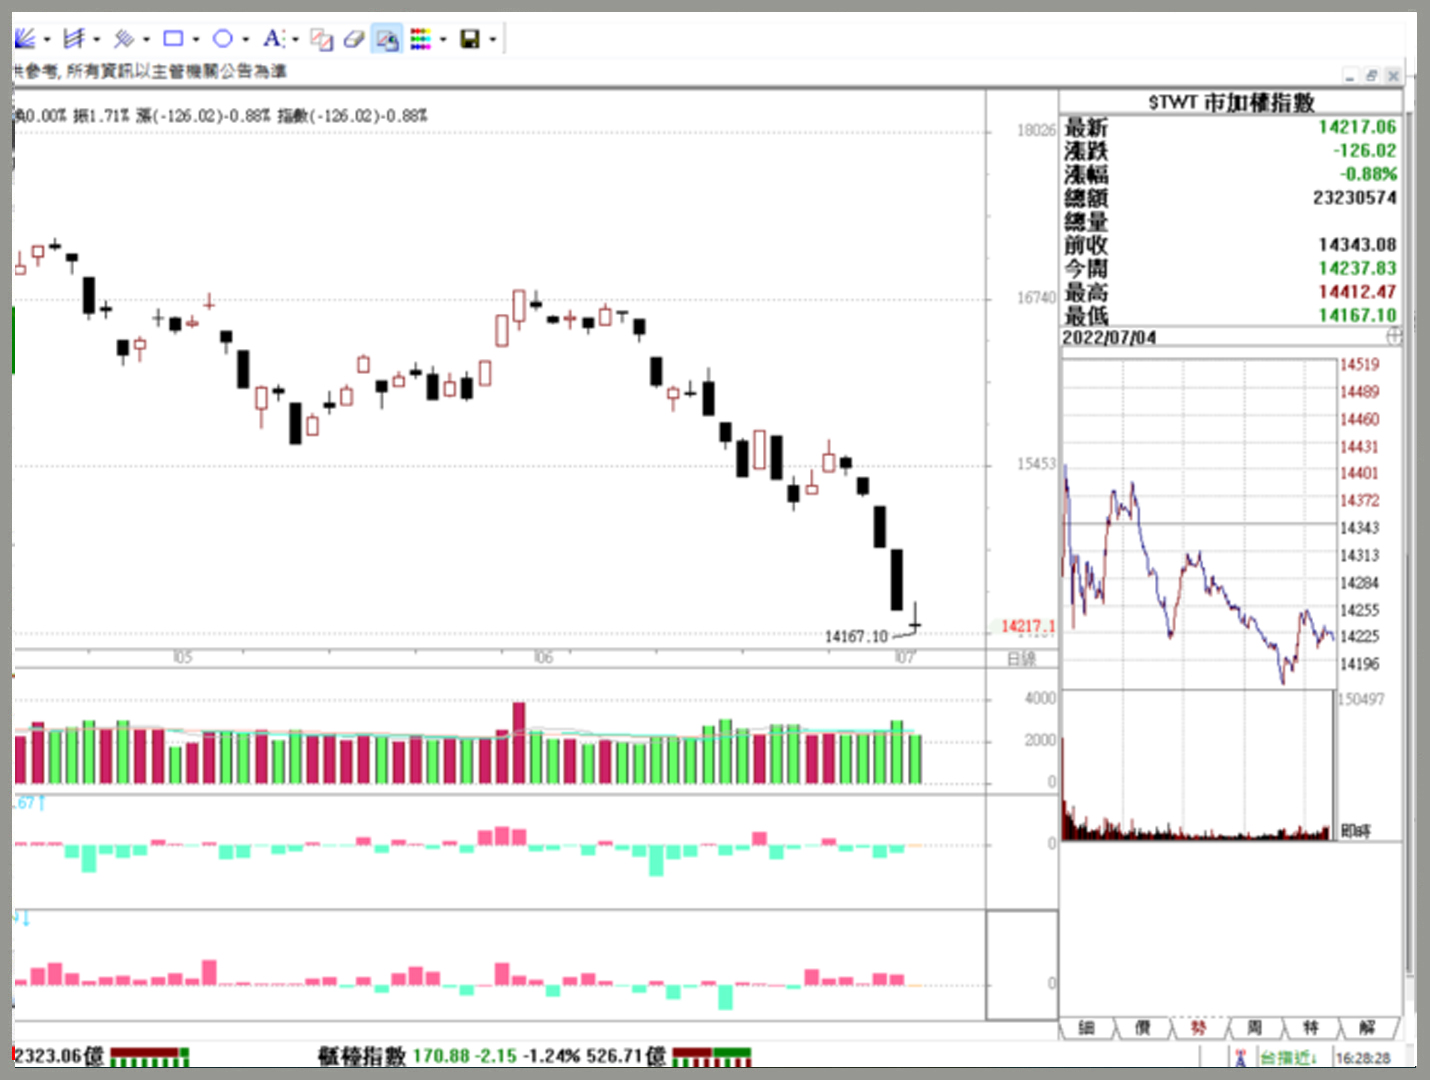1430x1080 pixels.
Task: Click the 今開 value 14237.83
Action: point(1357,268)
